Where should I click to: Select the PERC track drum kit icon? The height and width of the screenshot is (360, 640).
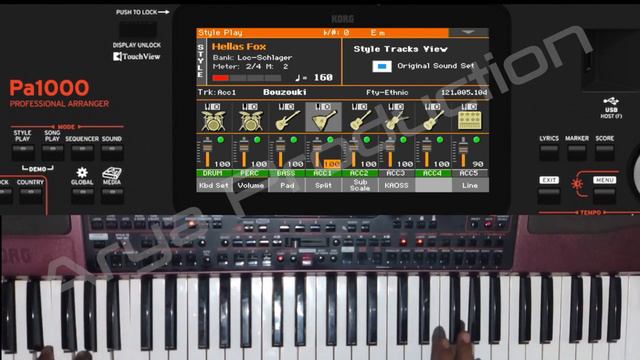click(x=250, y=120)
